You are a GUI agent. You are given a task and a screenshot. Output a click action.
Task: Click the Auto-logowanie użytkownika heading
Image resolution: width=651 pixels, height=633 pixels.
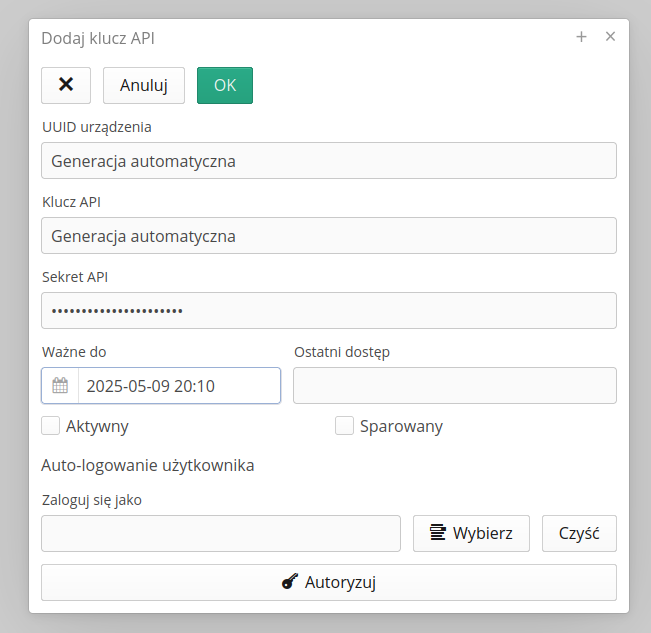point(148,465)
